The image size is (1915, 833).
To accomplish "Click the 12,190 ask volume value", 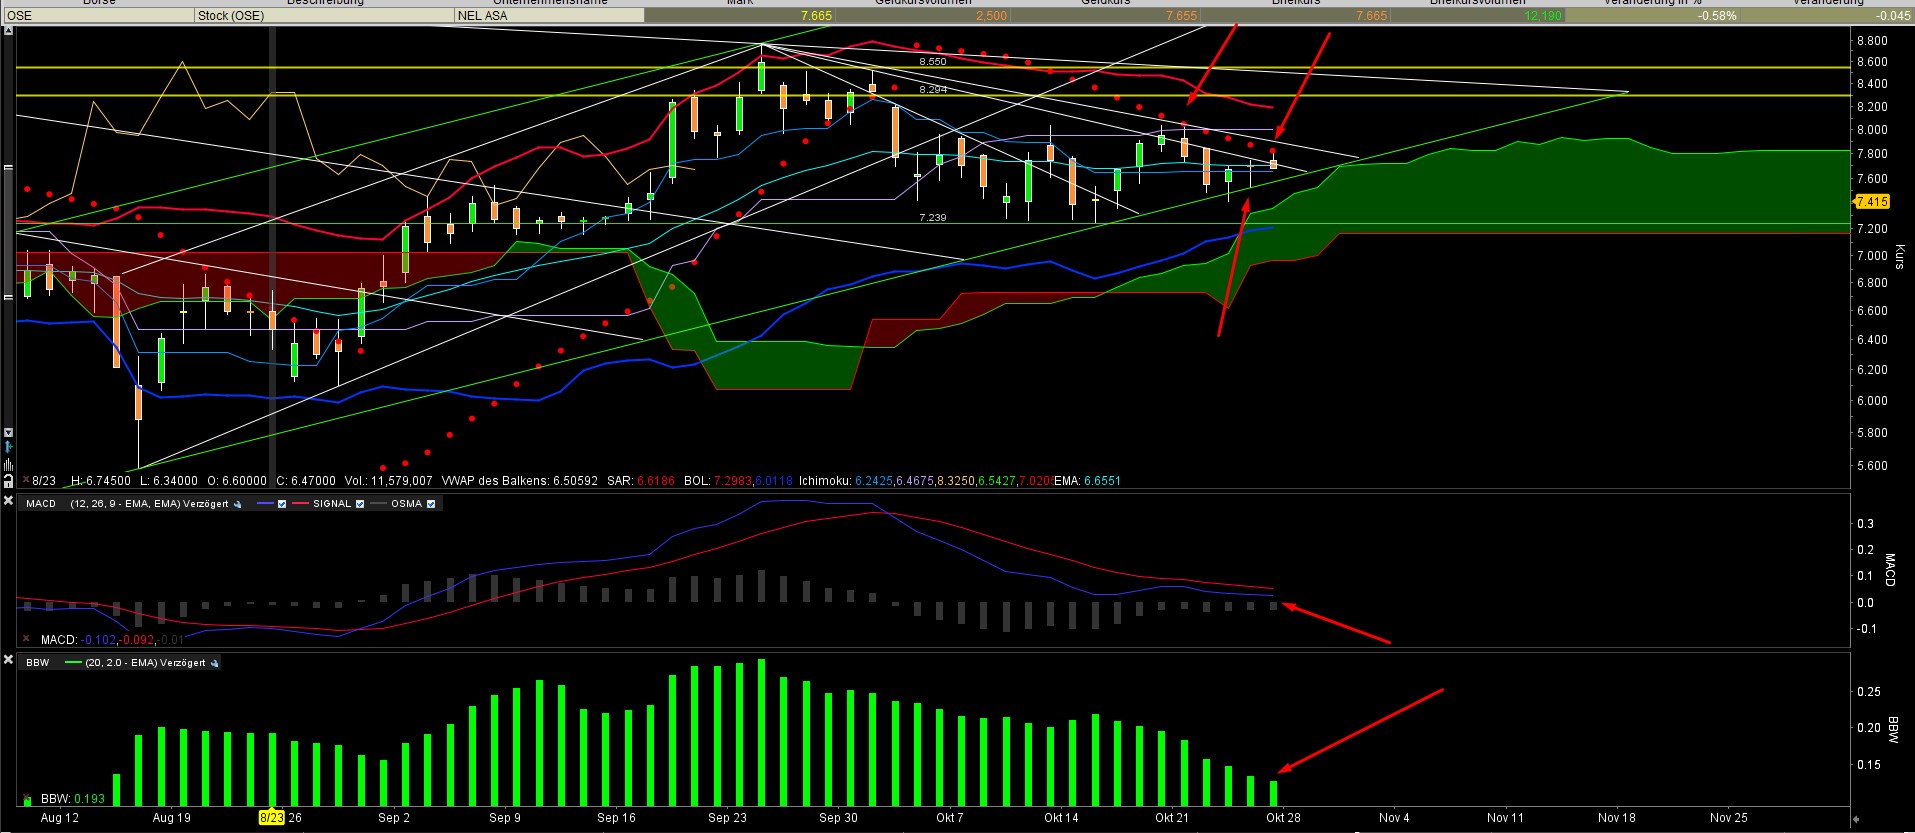I will tap(1544, 16).
